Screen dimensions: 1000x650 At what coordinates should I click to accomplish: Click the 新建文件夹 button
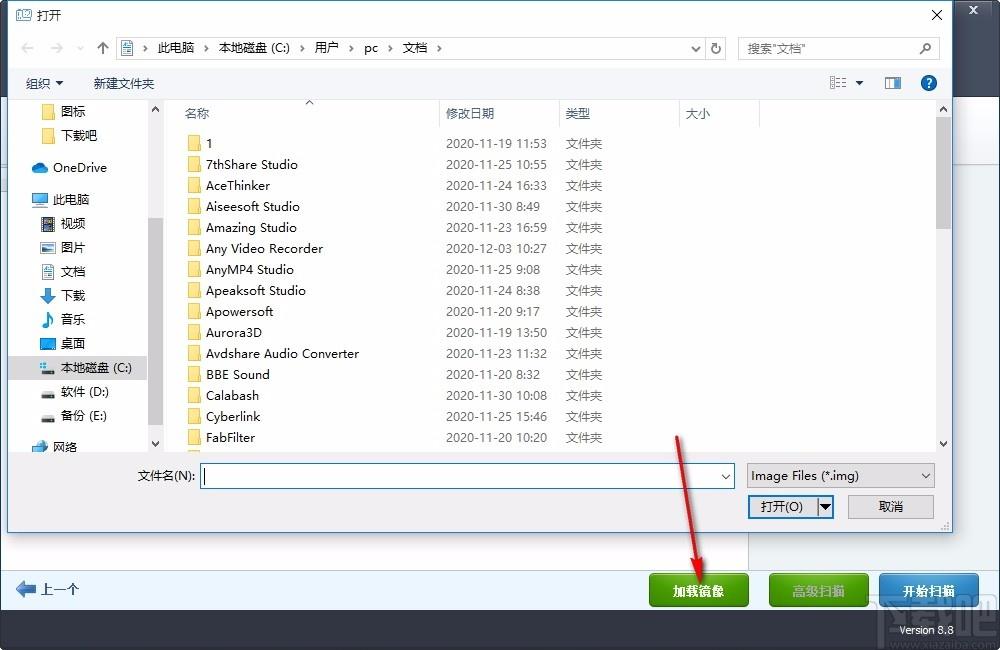pos(124,84)
